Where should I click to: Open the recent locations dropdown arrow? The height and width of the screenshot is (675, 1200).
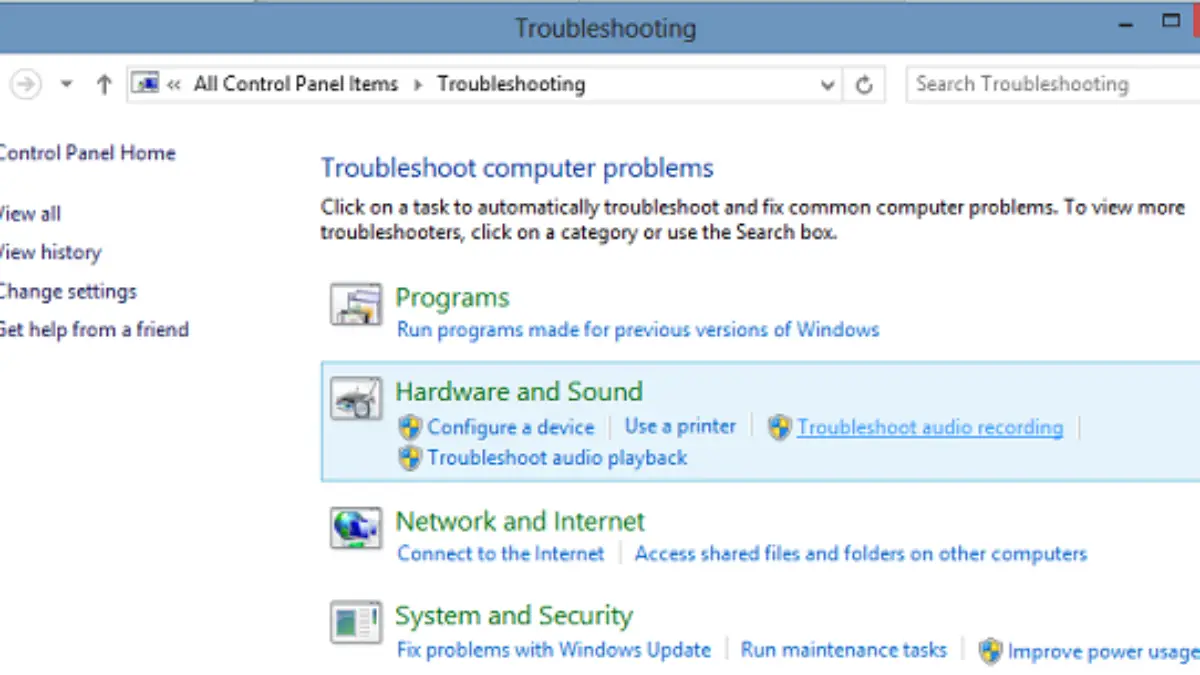pyautogui.click(x=67, y=85)
